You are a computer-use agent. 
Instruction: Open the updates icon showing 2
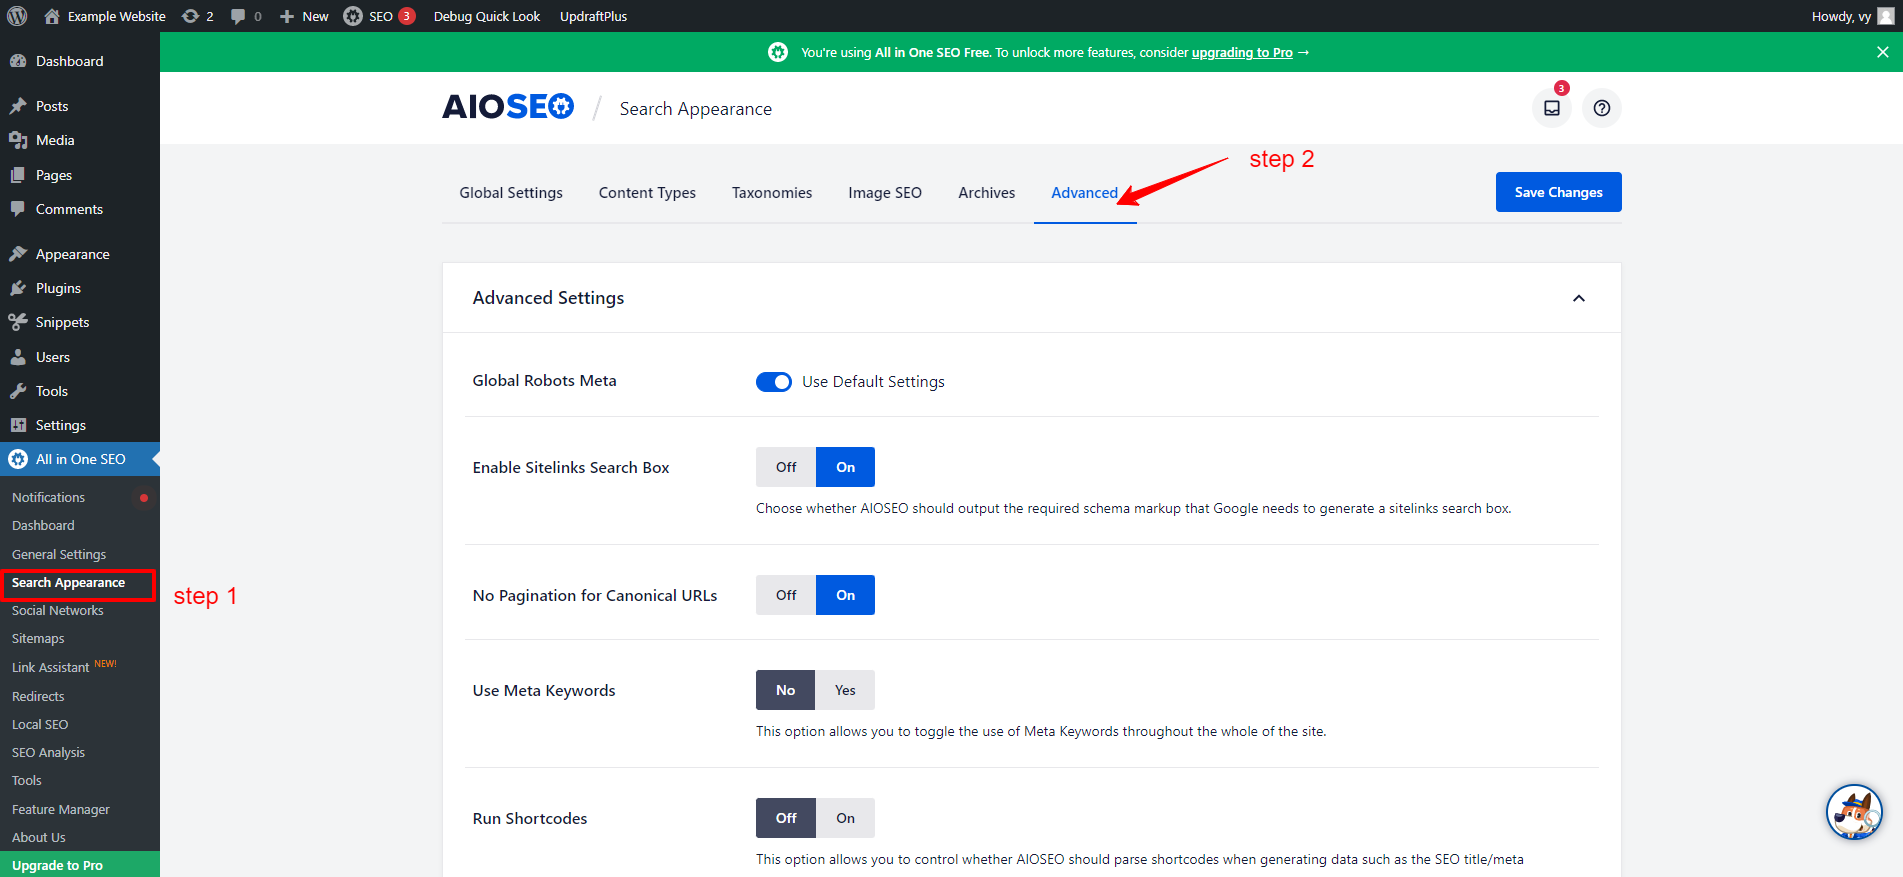(x=197, y=16)
